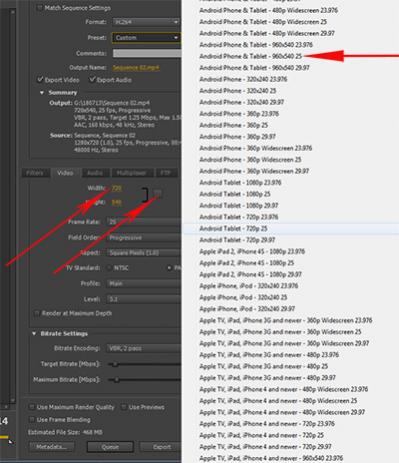The image size is (399, 463).
Task: Switch to the FTP tab
Action: 166,173
